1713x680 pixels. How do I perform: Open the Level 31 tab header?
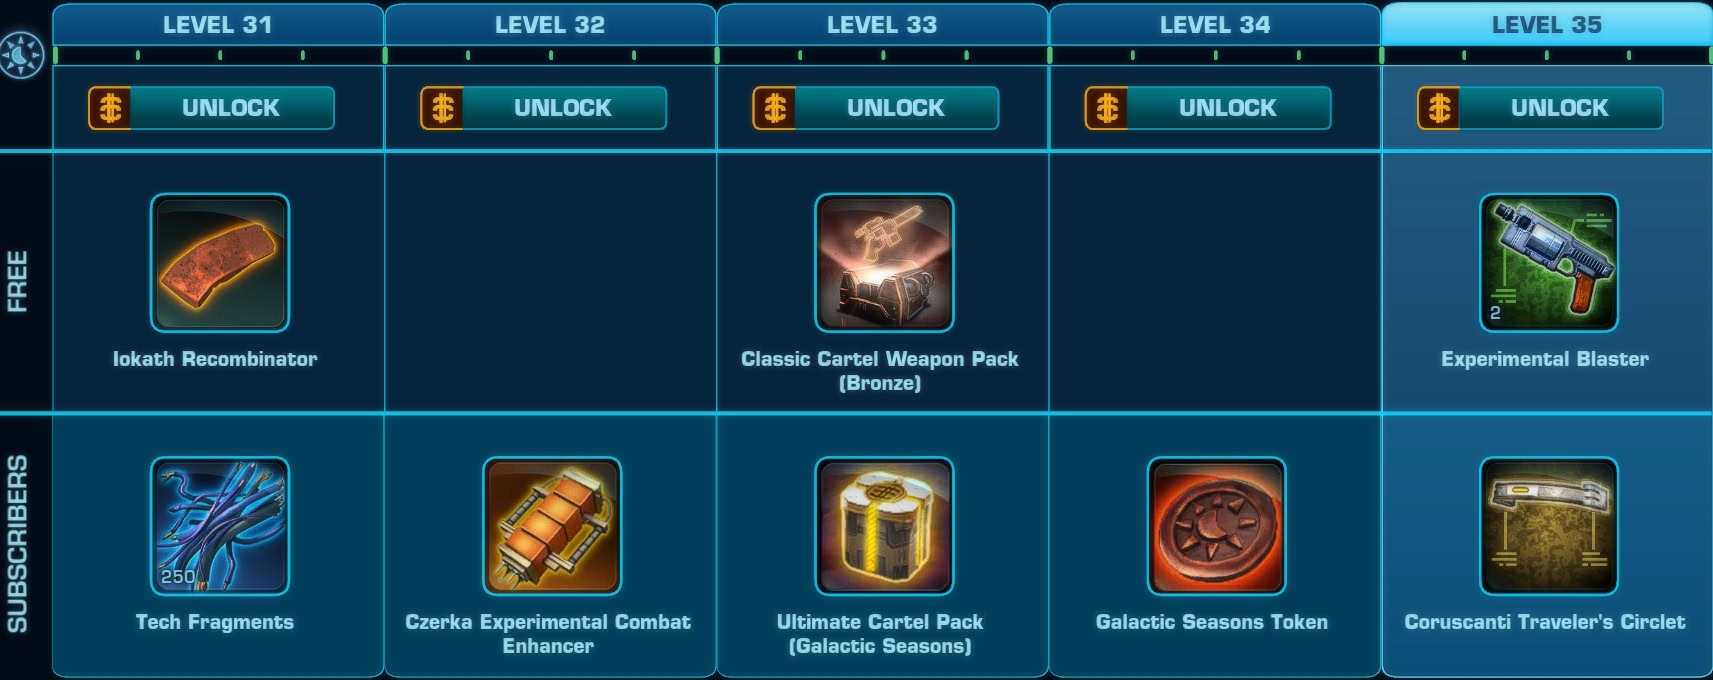(218, 24)
